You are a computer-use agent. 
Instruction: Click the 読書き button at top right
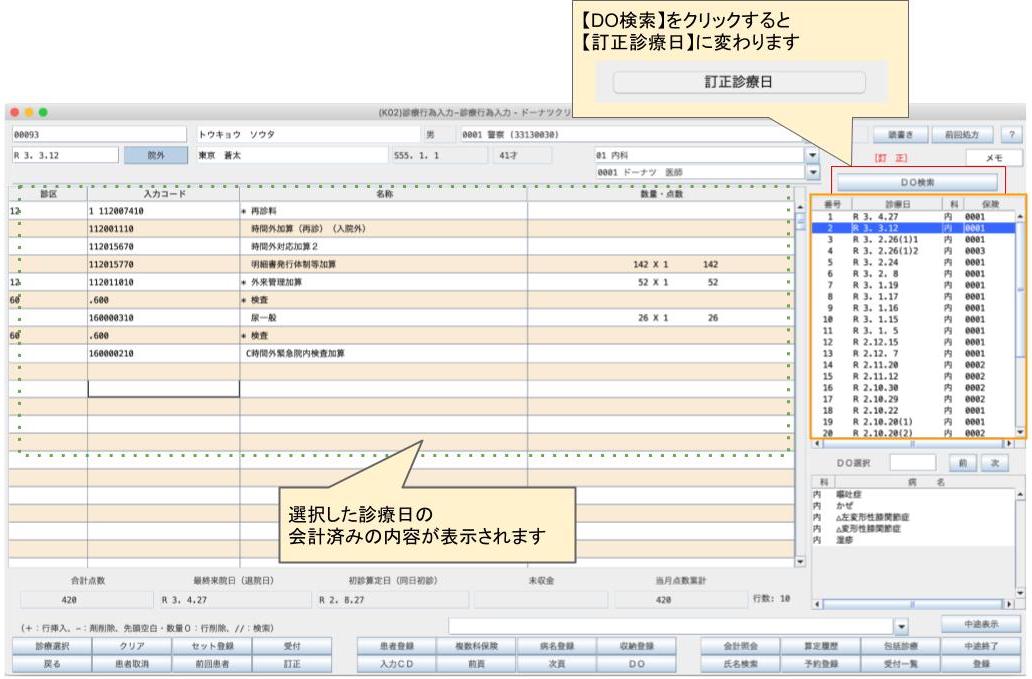pyautogui.click(x=902, y=133)
